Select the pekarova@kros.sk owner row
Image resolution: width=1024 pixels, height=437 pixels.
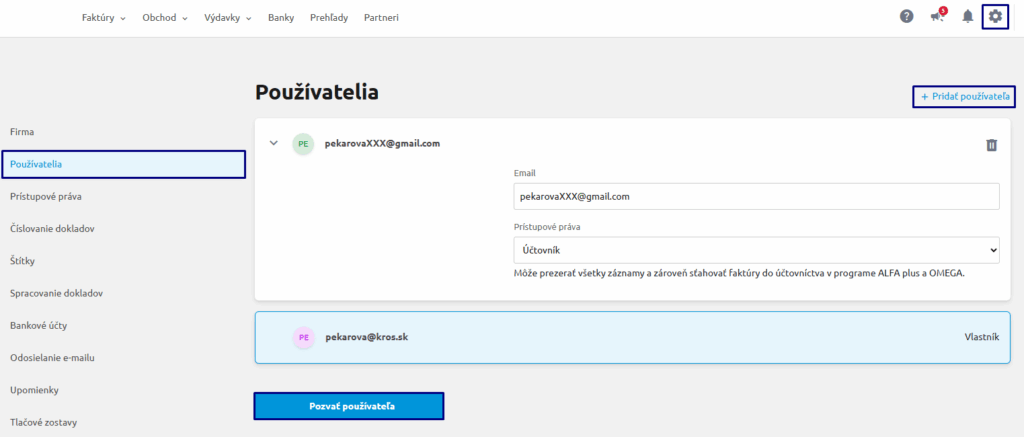[x=632, y=337]
